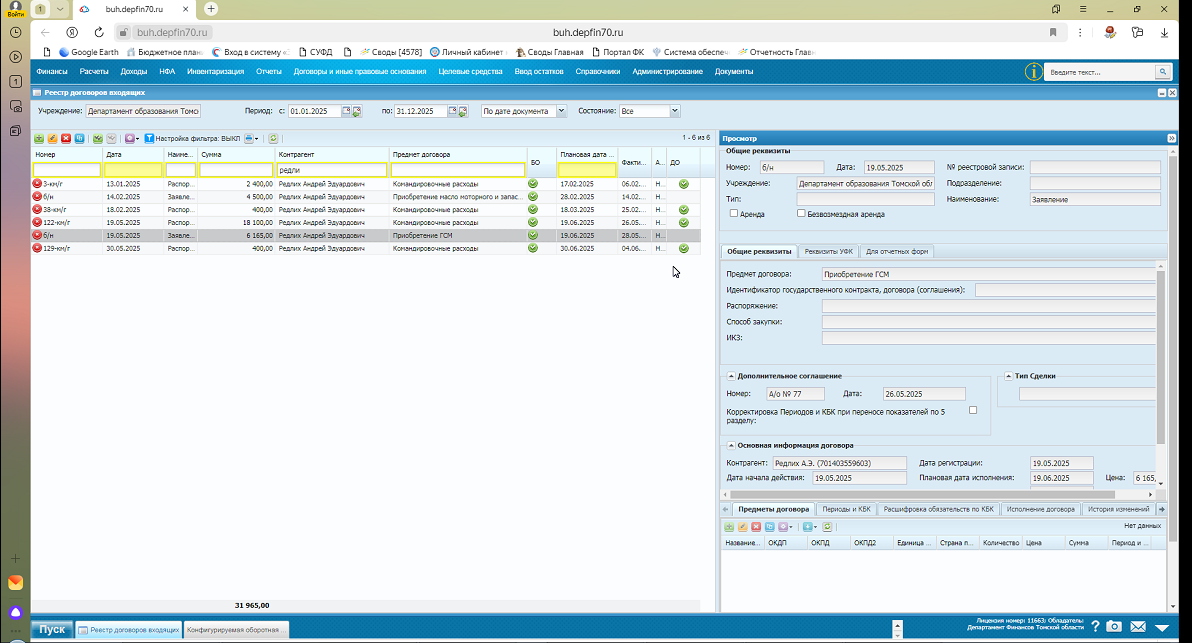Add a new contract with green plus icon
Viewport: 1192px width, 643px height.
(39, 138)
